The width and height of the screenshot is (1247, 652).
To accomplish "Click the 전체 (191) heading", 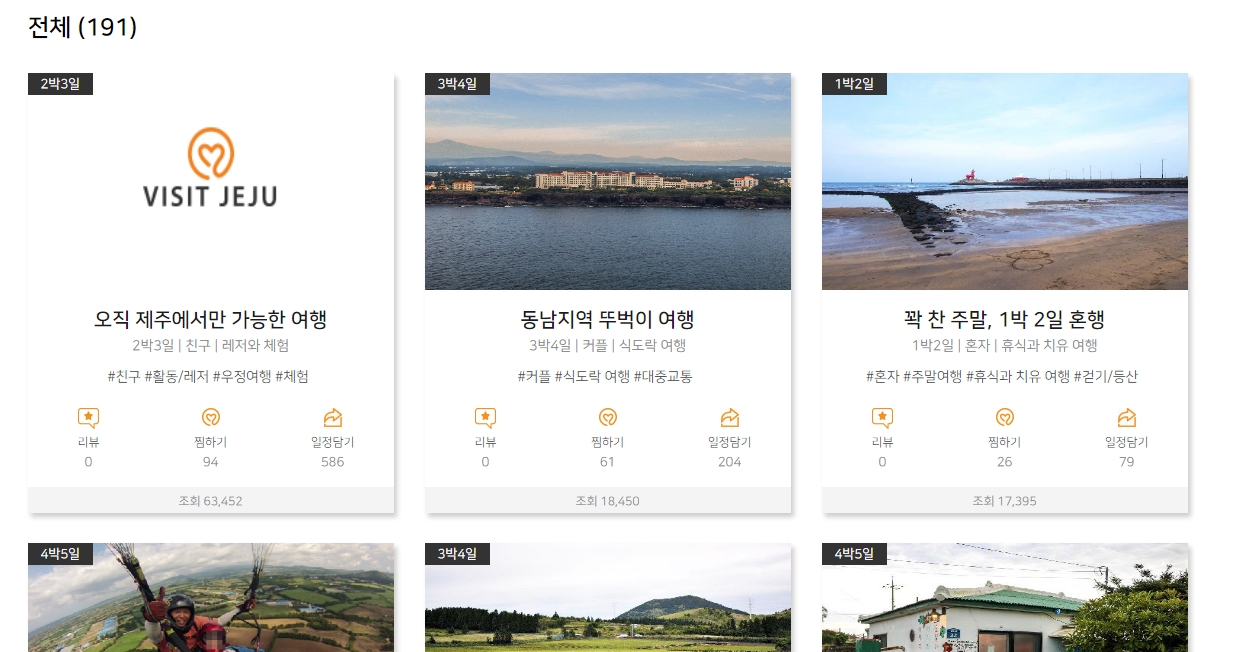I will coord(82,28).
